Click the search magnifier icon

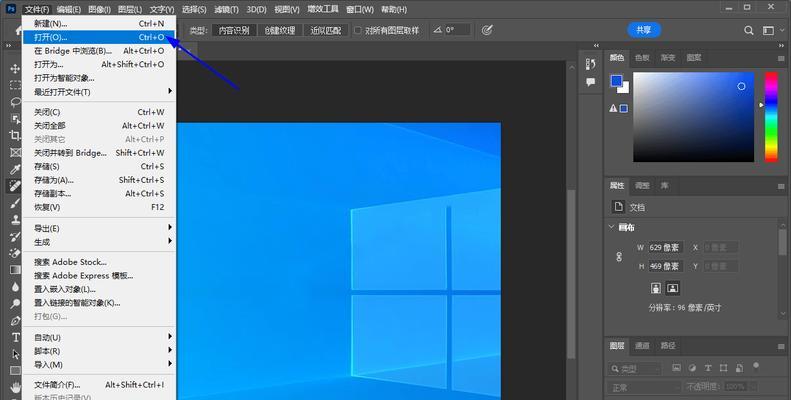point(749,31)
